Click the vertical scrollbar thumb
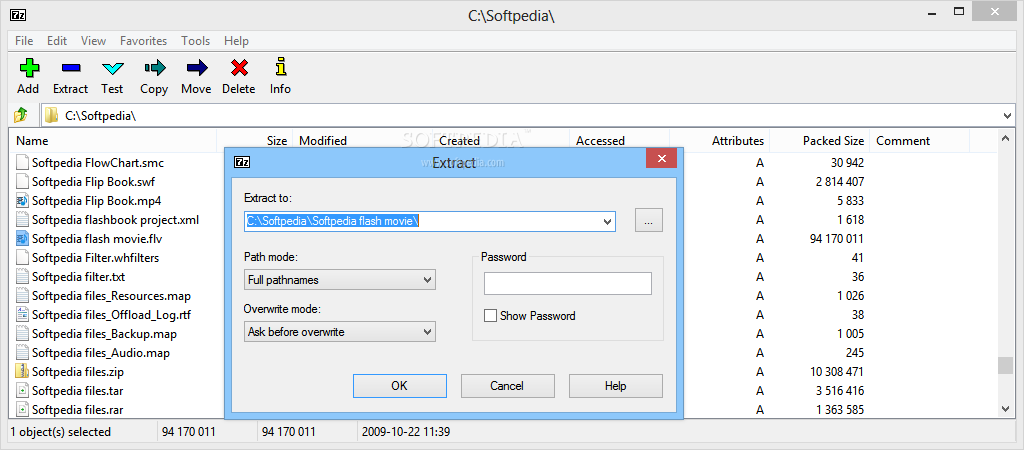The width and height of the screenshot is (1024, 450). 1006,366
